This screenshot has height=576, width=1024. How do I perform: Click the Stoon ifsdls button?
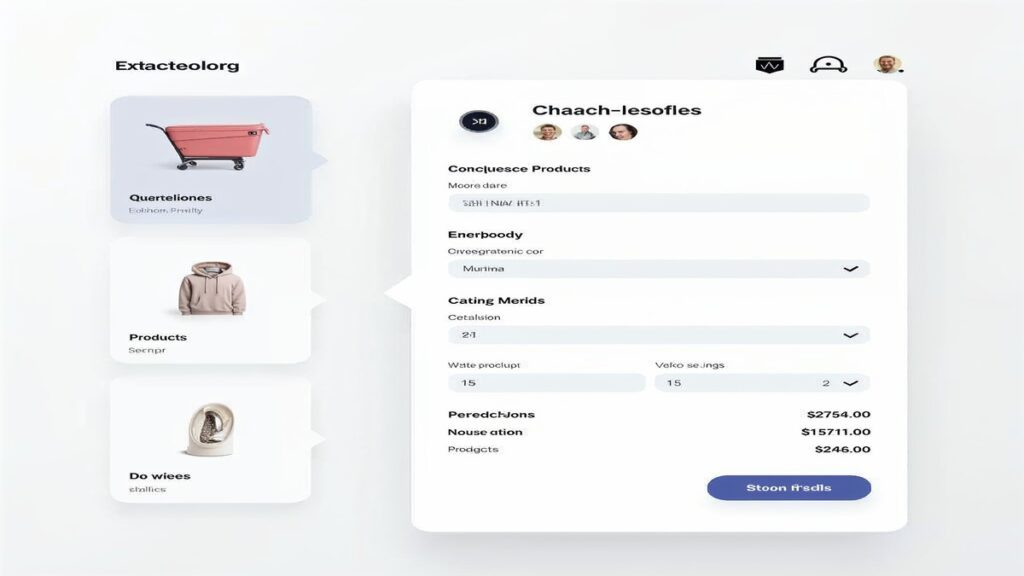[x=789, y=488]
